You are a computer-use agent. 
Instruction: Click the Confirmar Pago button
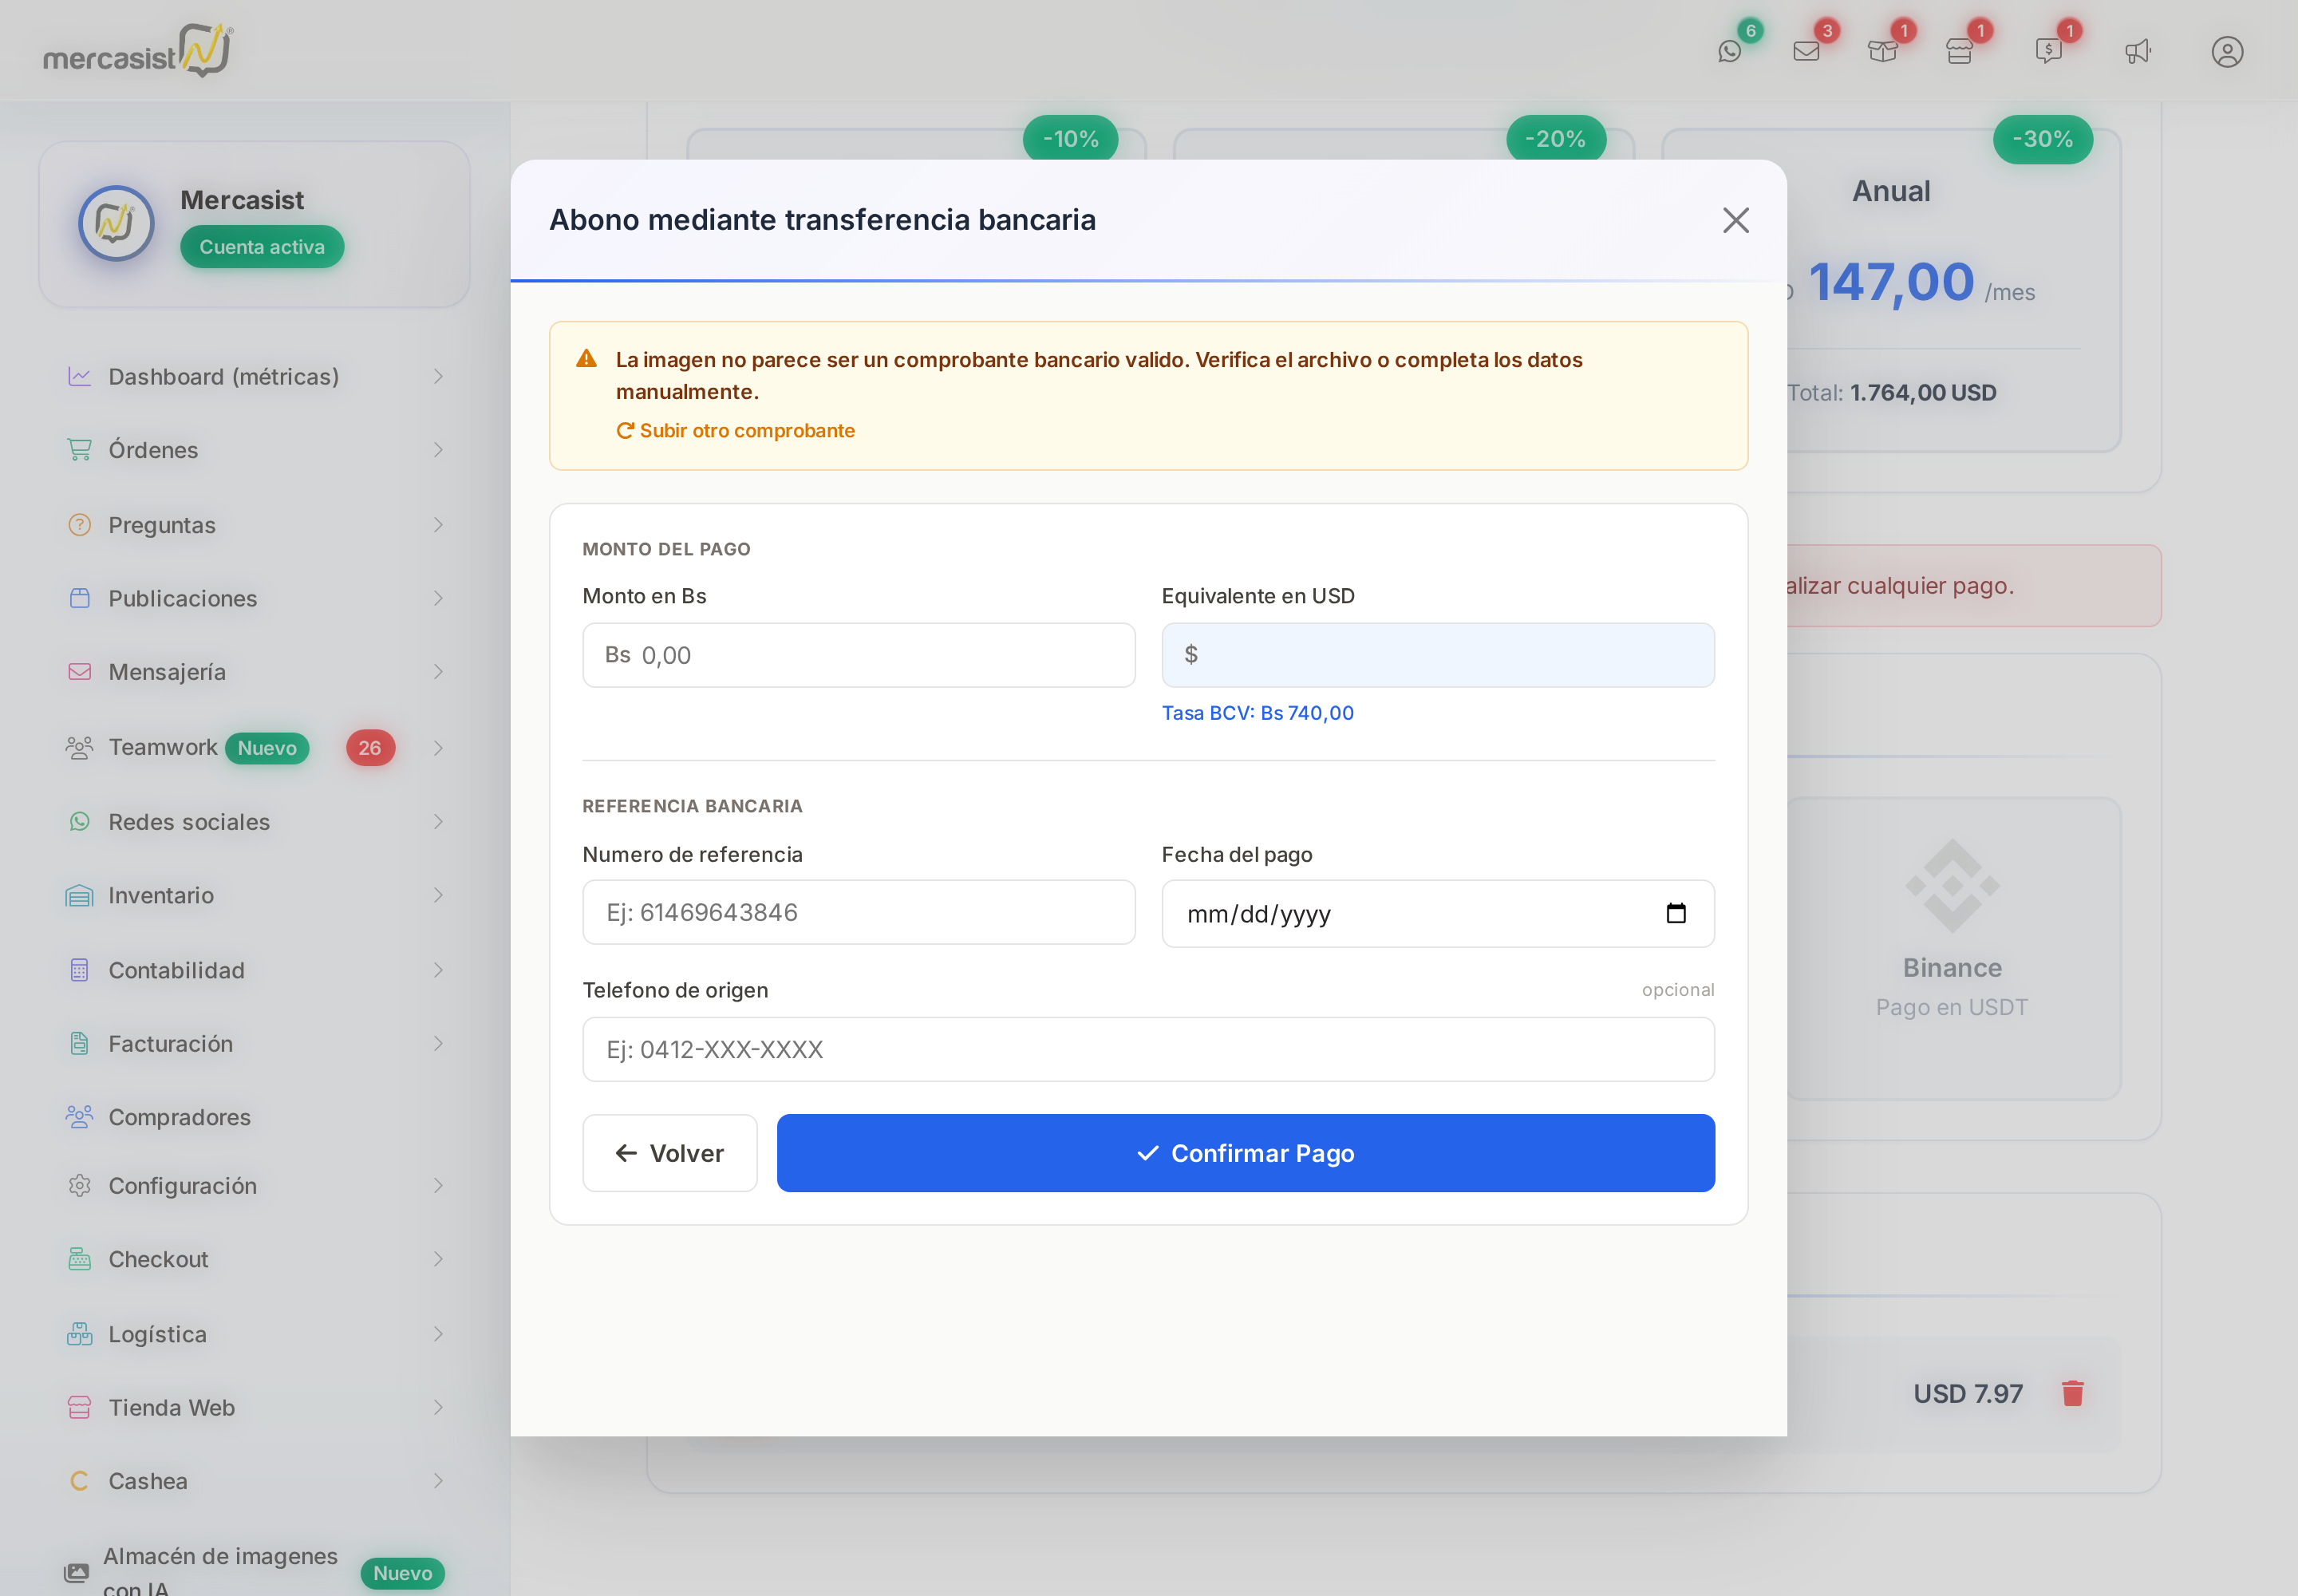pyautogui.click(x=1245, y=1153)
